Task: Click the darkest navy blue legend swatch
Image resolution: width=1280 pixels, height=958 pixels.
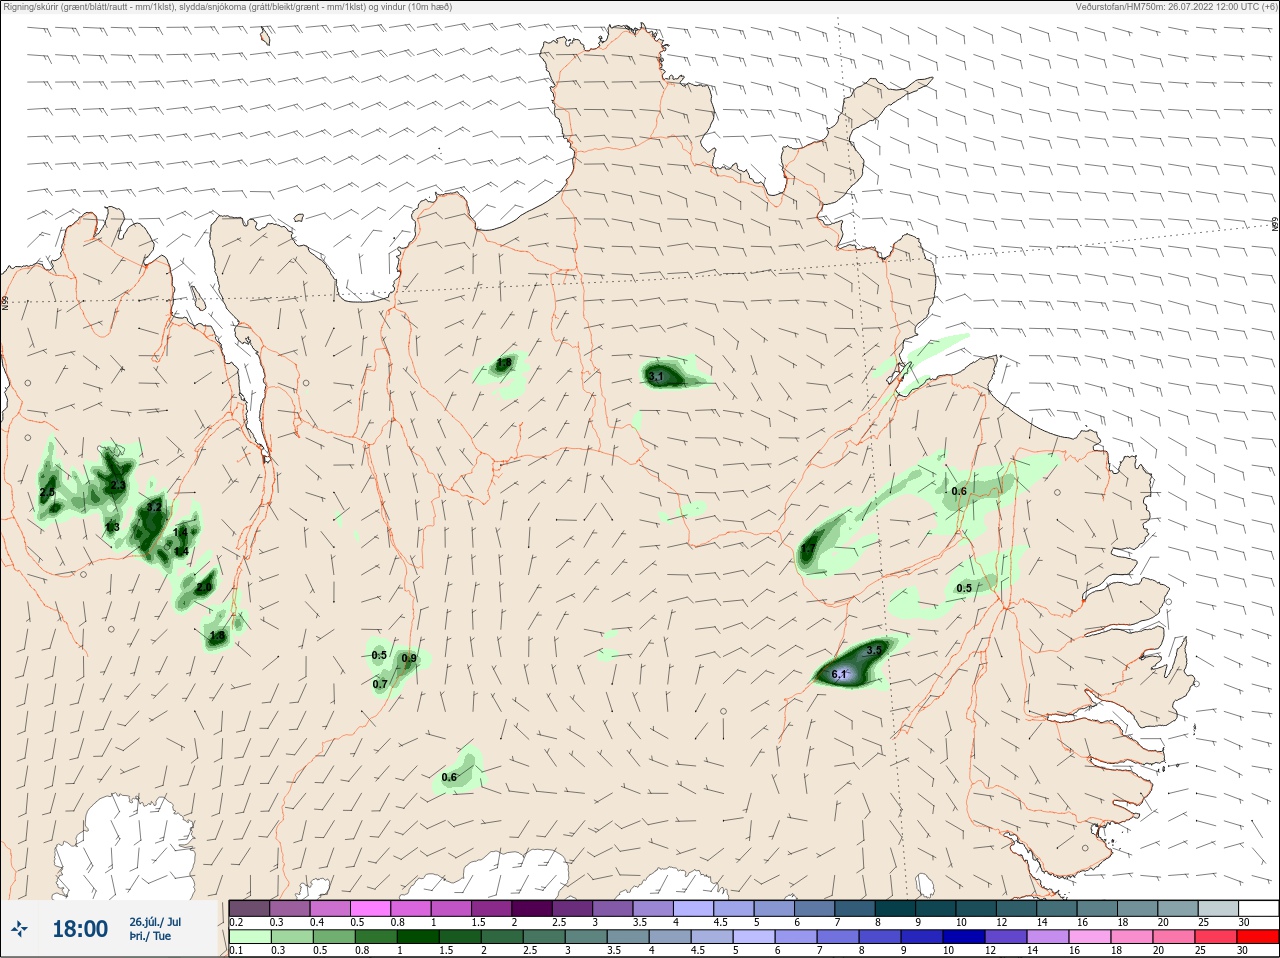Action: pos(966,937)
